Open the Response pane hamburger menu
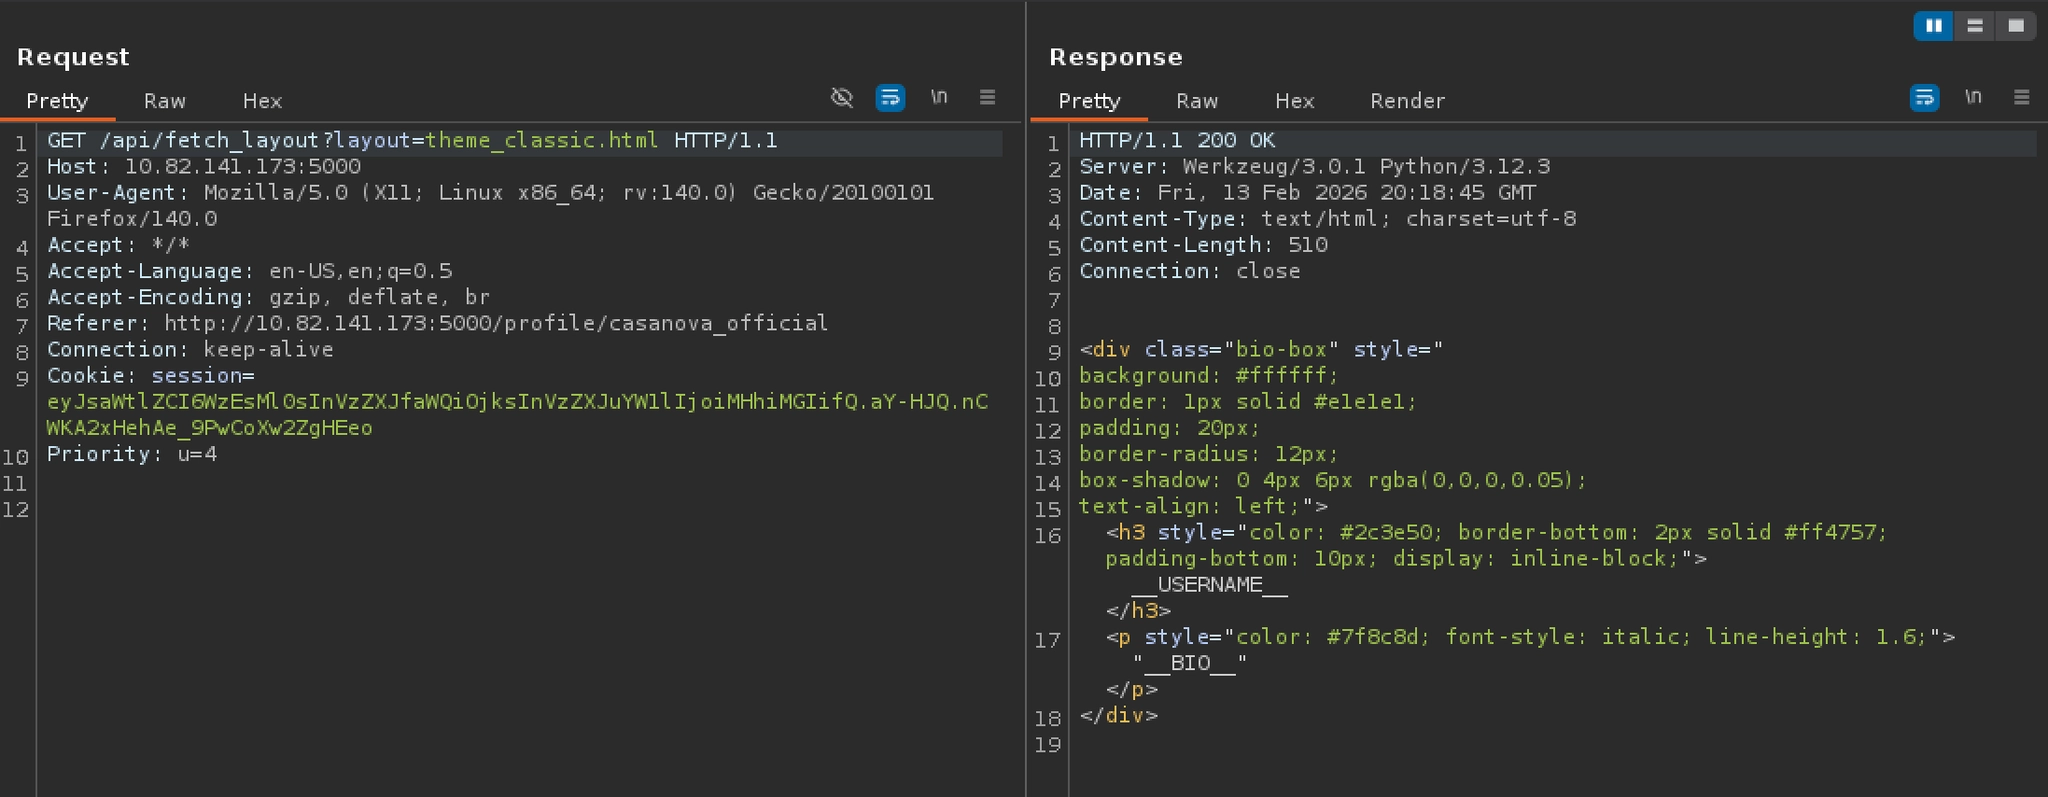 click(2021, 97)
